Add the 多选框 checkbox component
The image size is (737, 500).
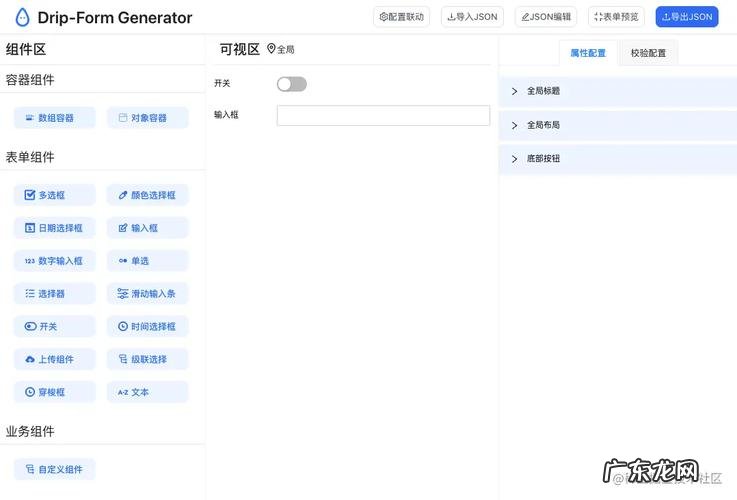[x=55, y=195]
